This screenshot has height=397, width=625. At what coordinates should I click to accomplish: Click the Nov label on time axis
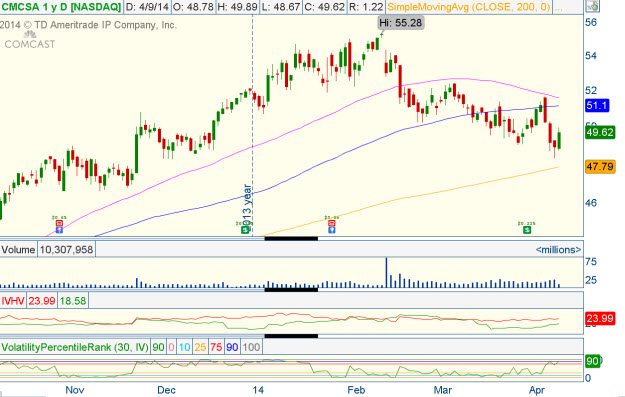point(75,390)
